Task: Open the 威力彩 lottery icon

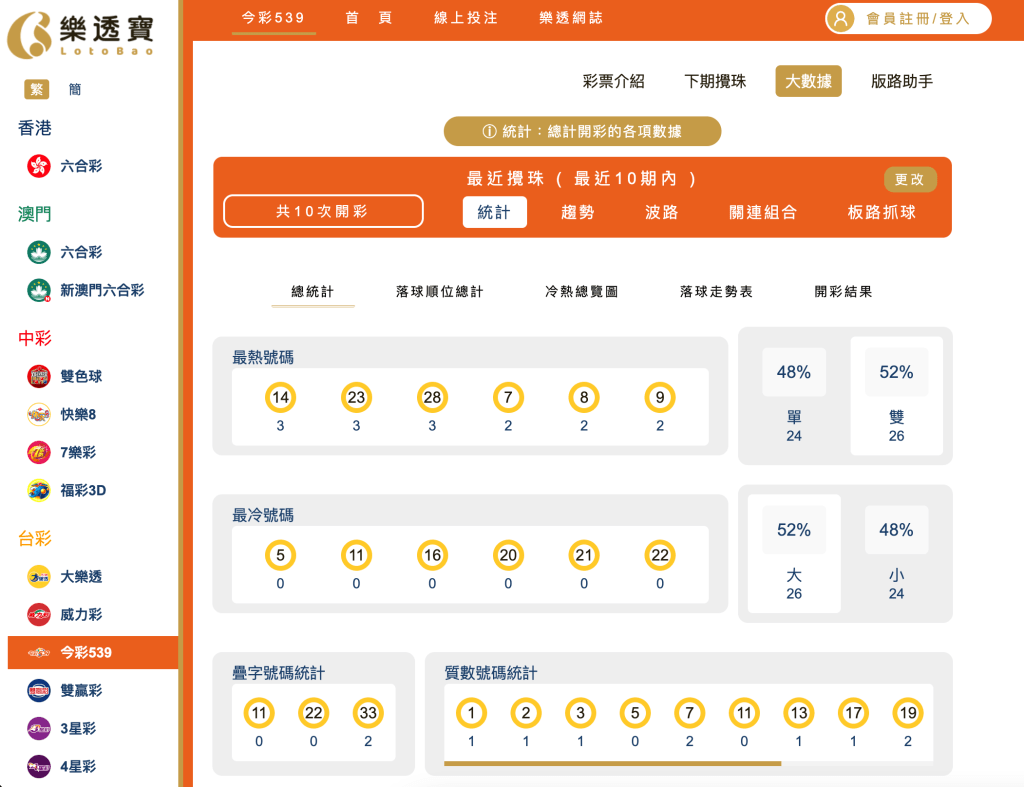Action: click(37, 614)
